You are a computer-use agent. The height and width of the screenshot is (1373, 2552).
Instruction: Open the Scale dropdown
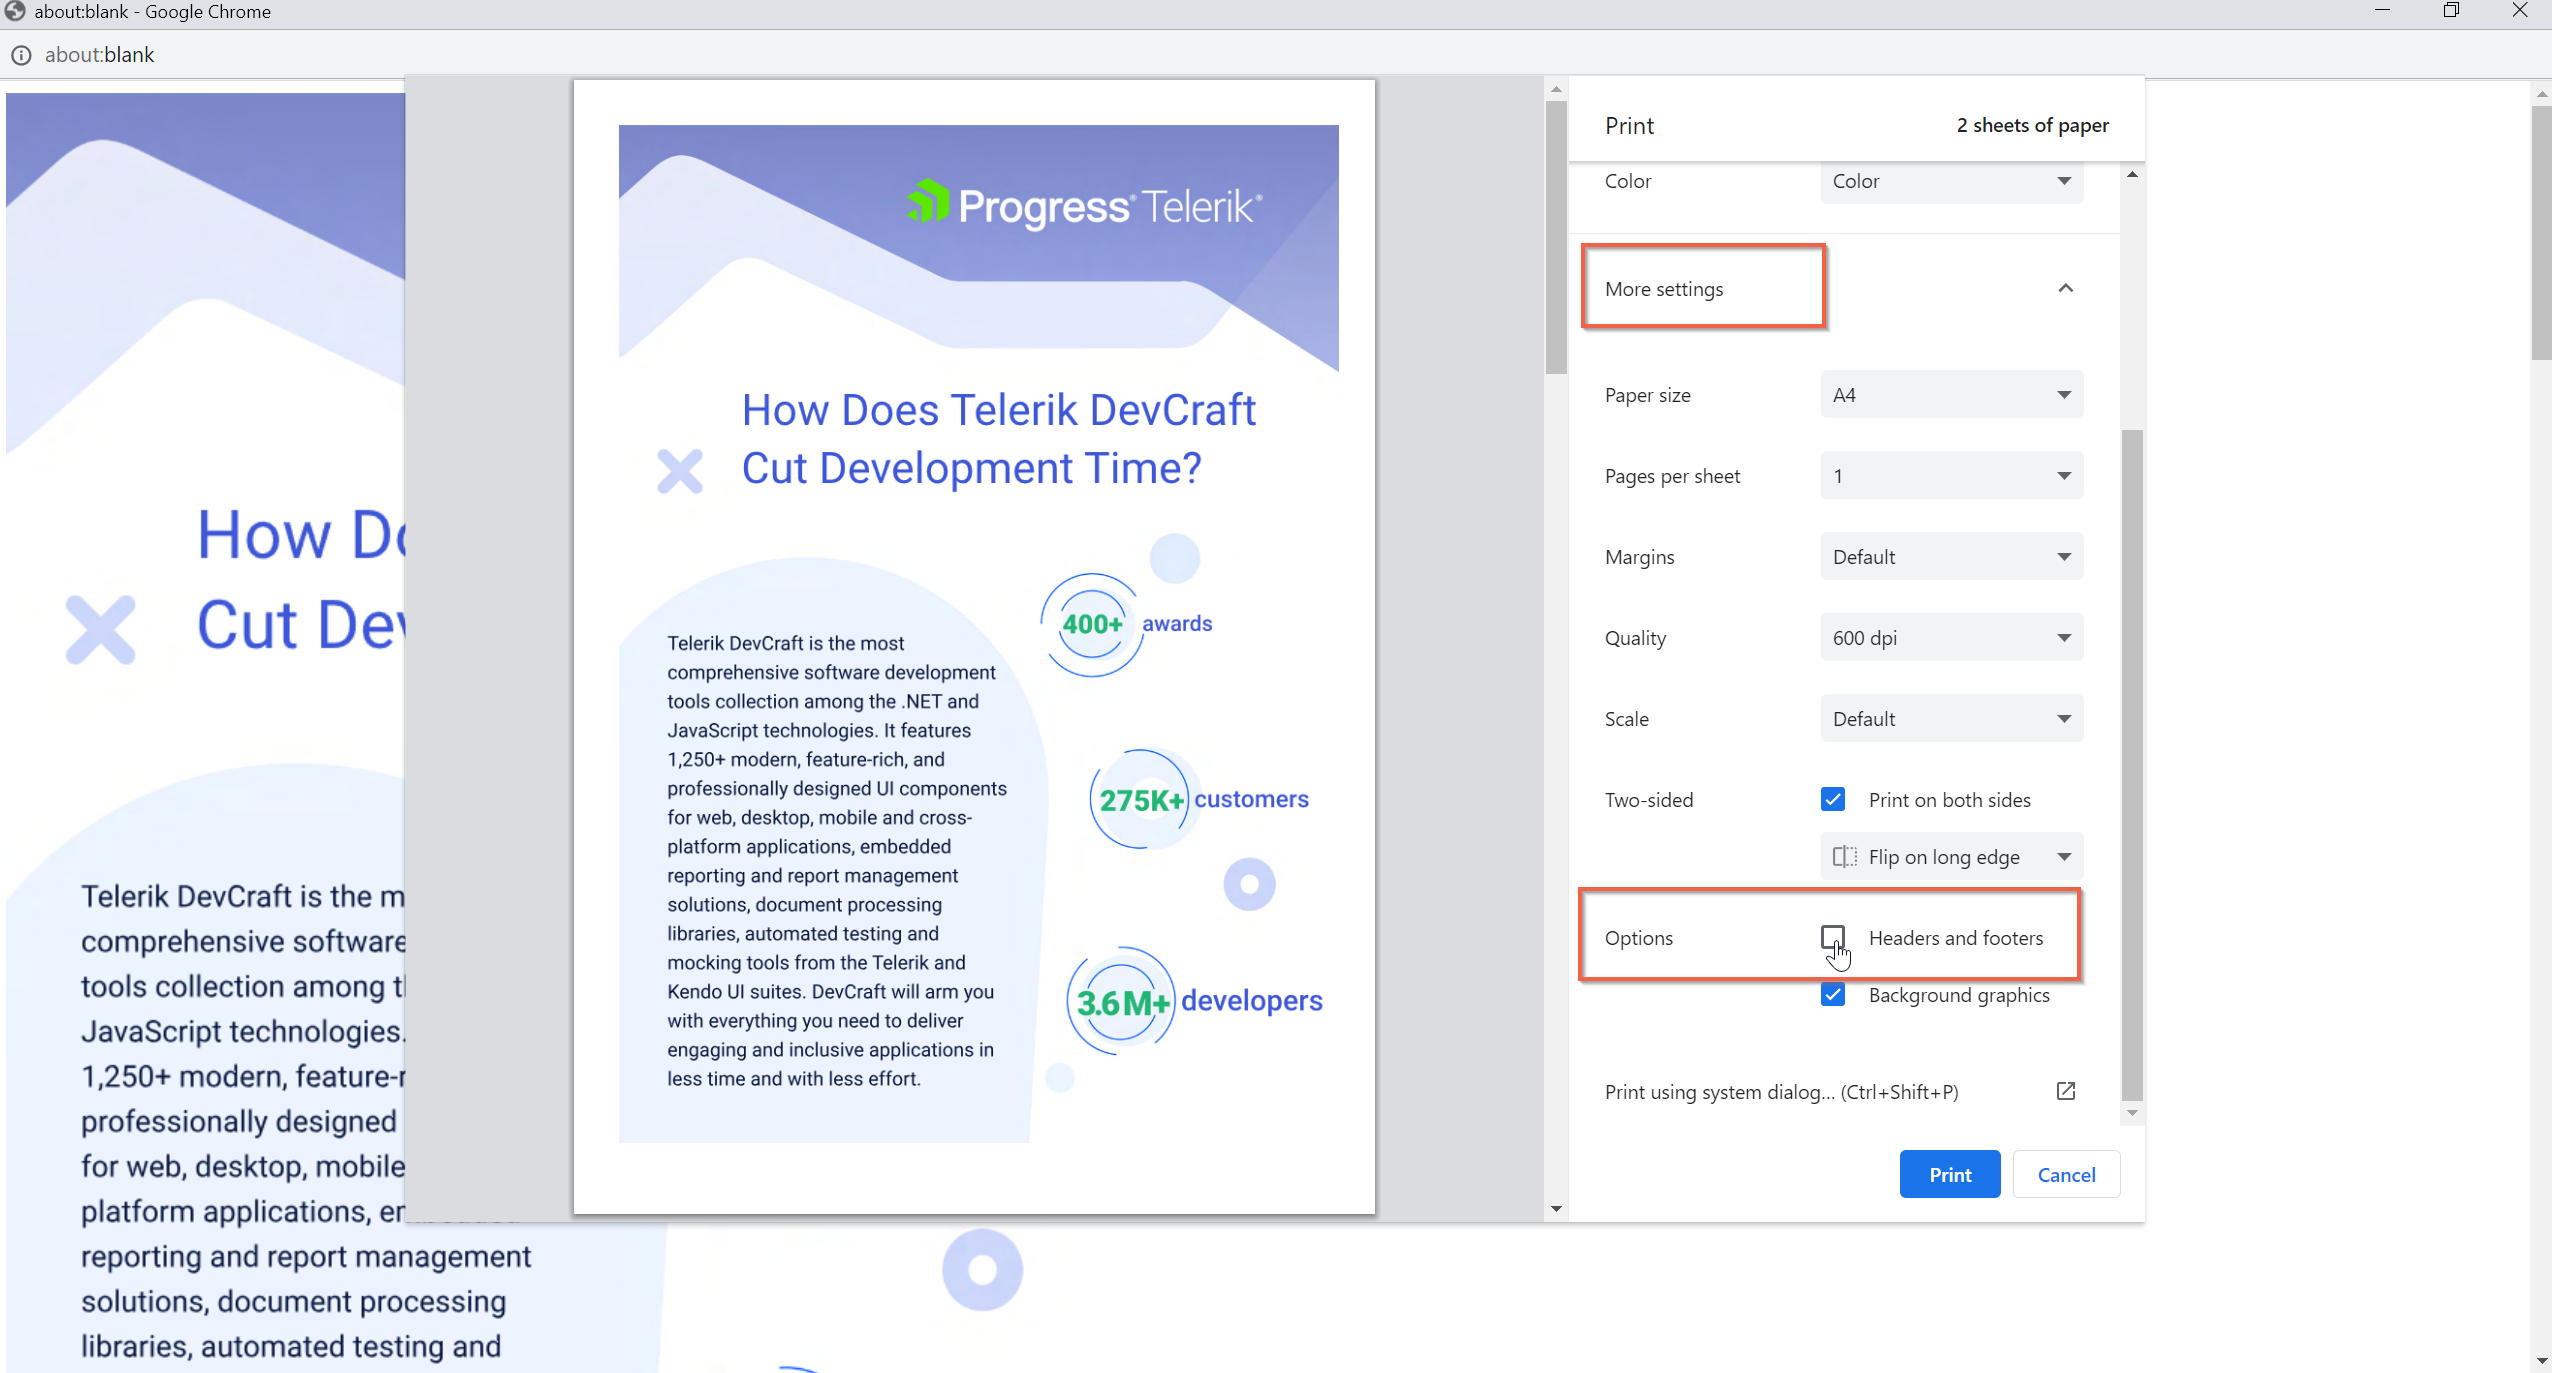coord(1949,718)
